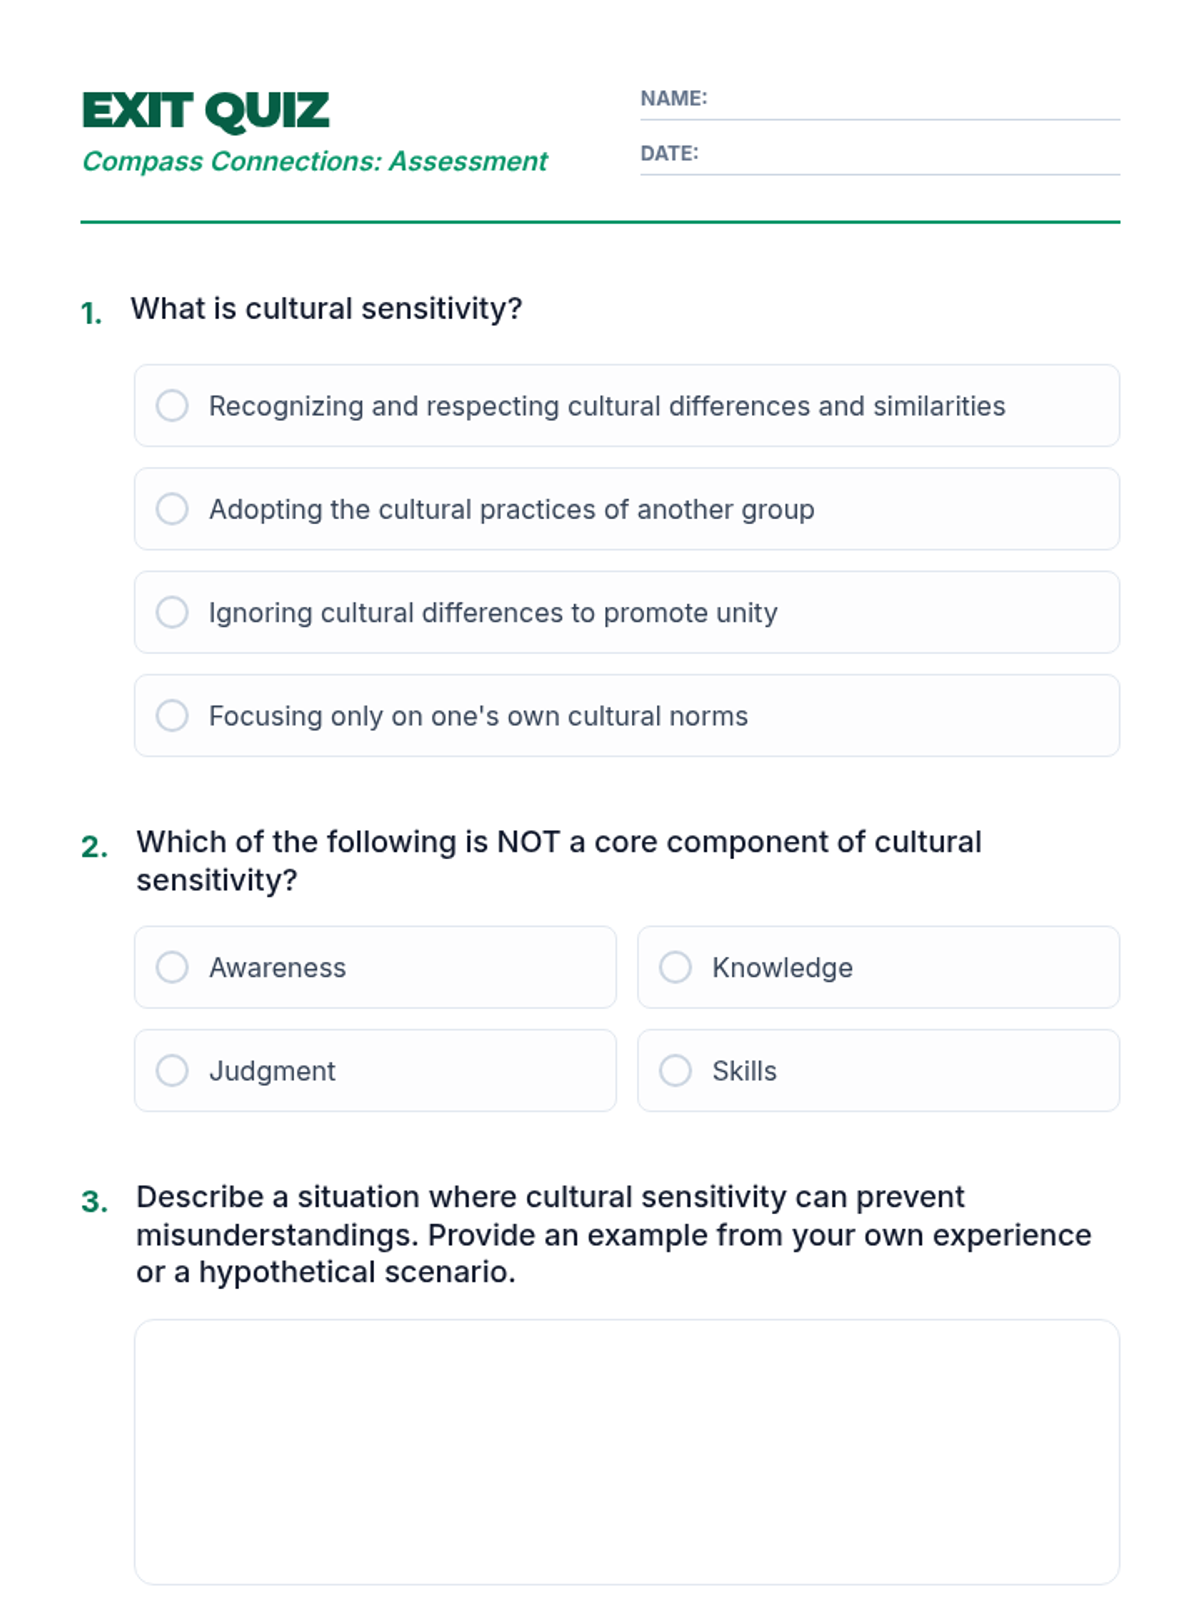Screen dimensions: 1200x1600
Task: Click the Compass Connections: Assessment subtitle
Action: [x=314, y=161]
